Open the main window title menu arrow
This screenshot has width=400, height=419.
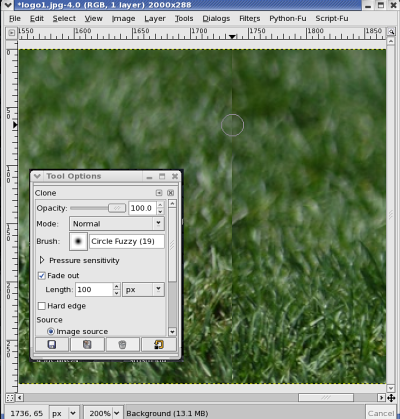point(8,5)
